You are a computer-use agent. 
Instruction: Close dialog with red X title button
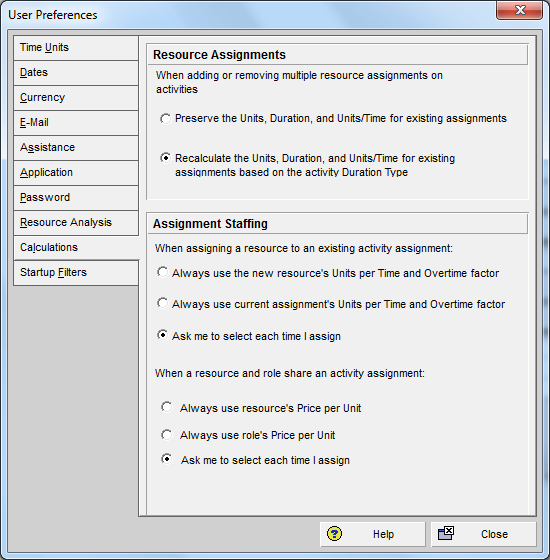click(519, 10)
